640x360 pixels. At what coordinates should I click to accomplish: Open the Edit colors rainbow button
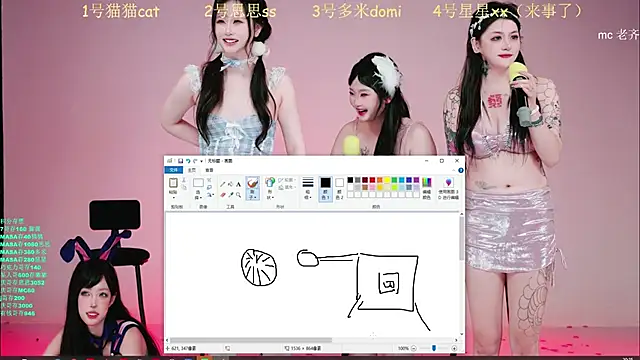click(x=427, y=188)
